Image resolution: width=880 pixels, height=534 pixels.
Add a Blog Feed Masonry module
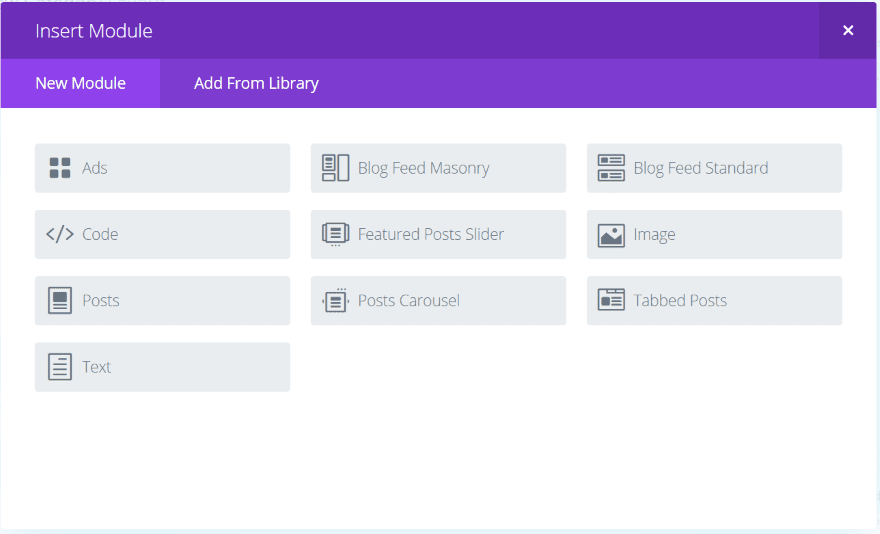pos(438,168)
